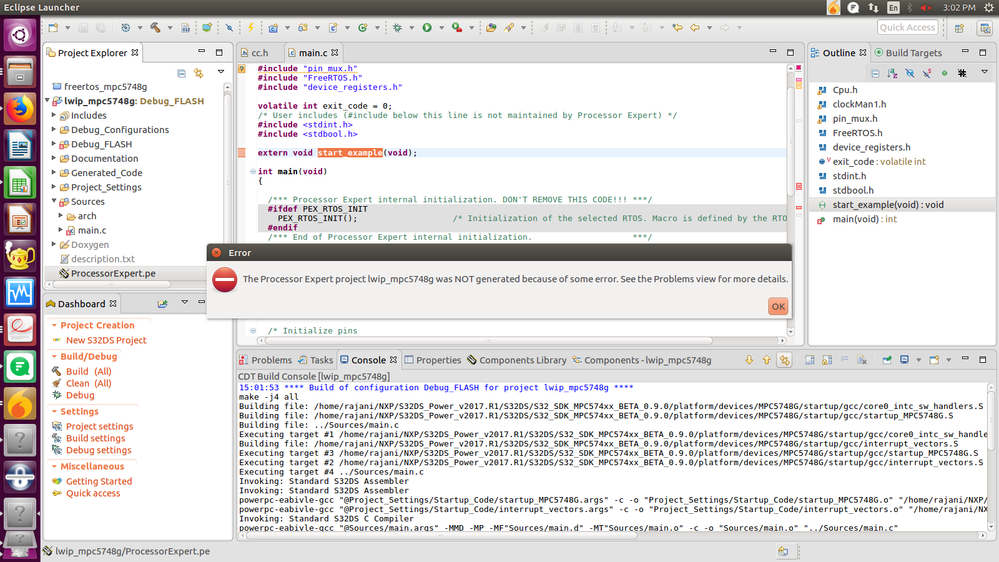Click the Ubuntu Dash home icon

pos(20,34)
